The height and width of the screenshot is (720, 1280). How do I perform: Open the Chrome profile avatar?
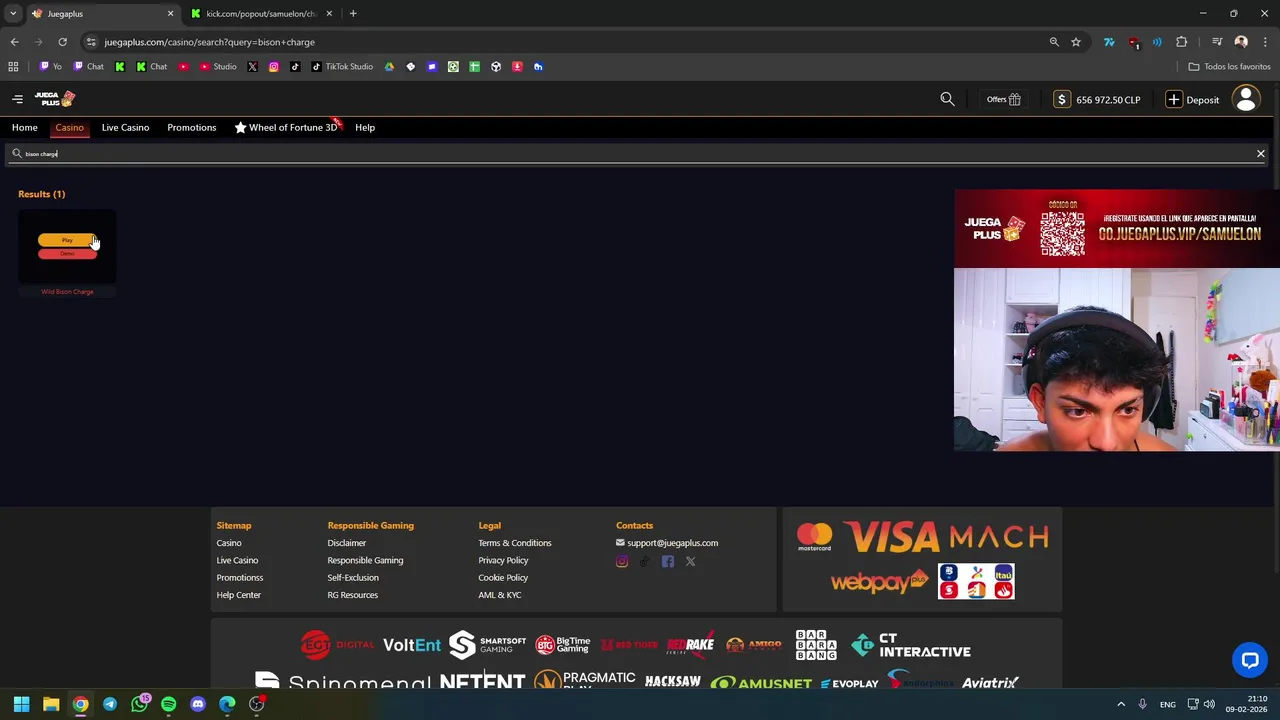click(1241, 42)
